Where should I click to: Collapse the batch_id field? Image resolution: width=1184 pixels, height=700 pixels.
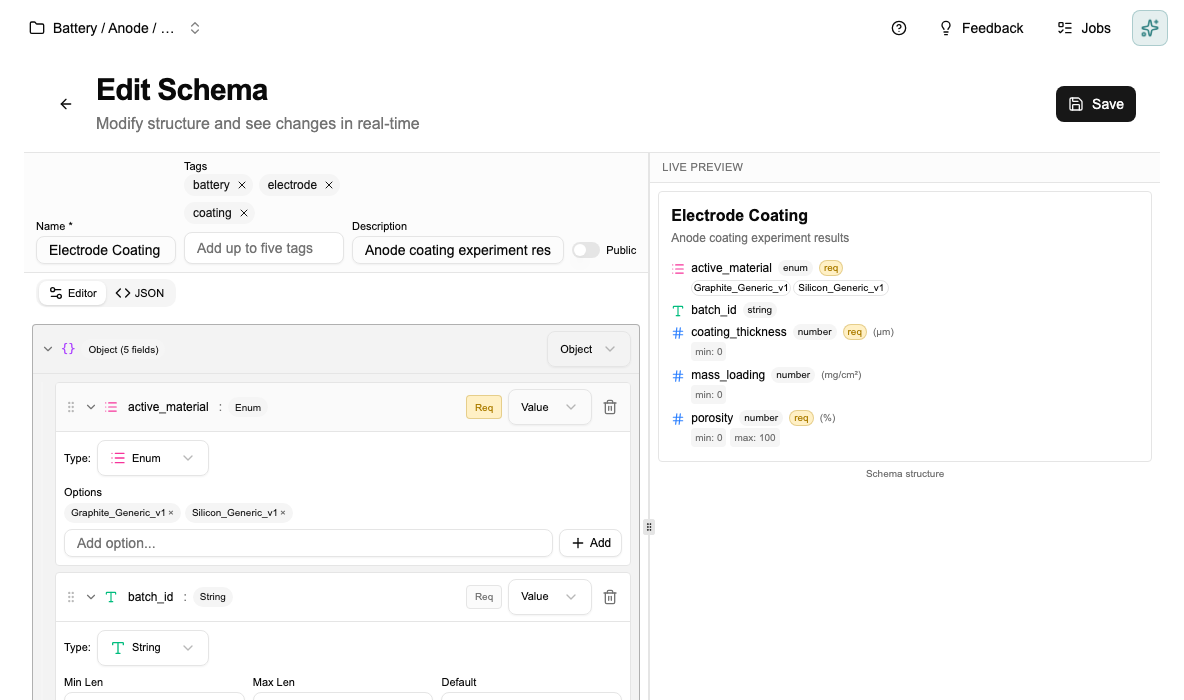[x=91, y=597]
